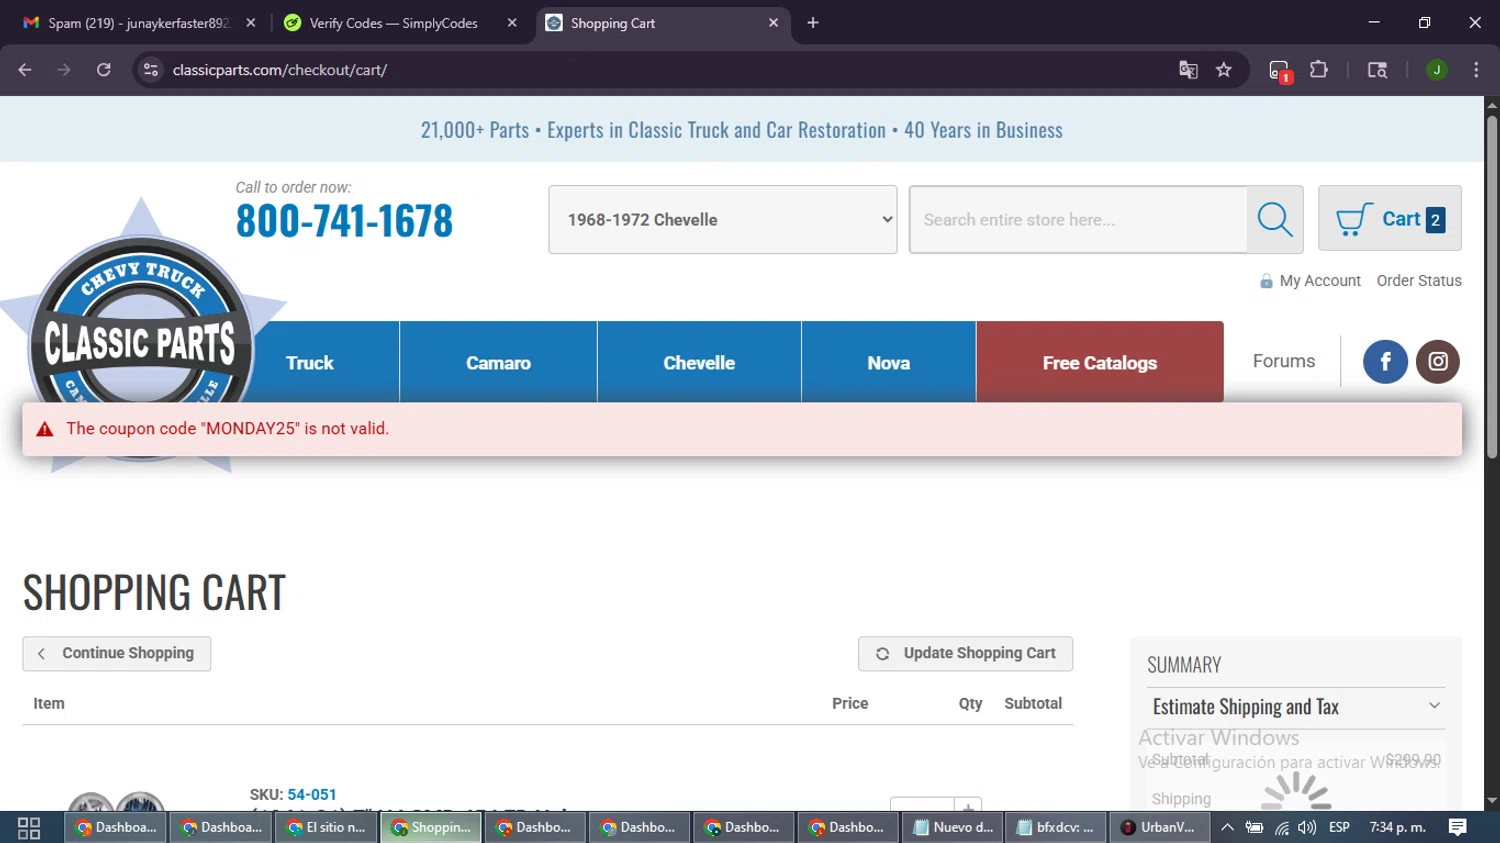
Task: Open SKU 54-051 product link
Action: click(x=312, y=795)
